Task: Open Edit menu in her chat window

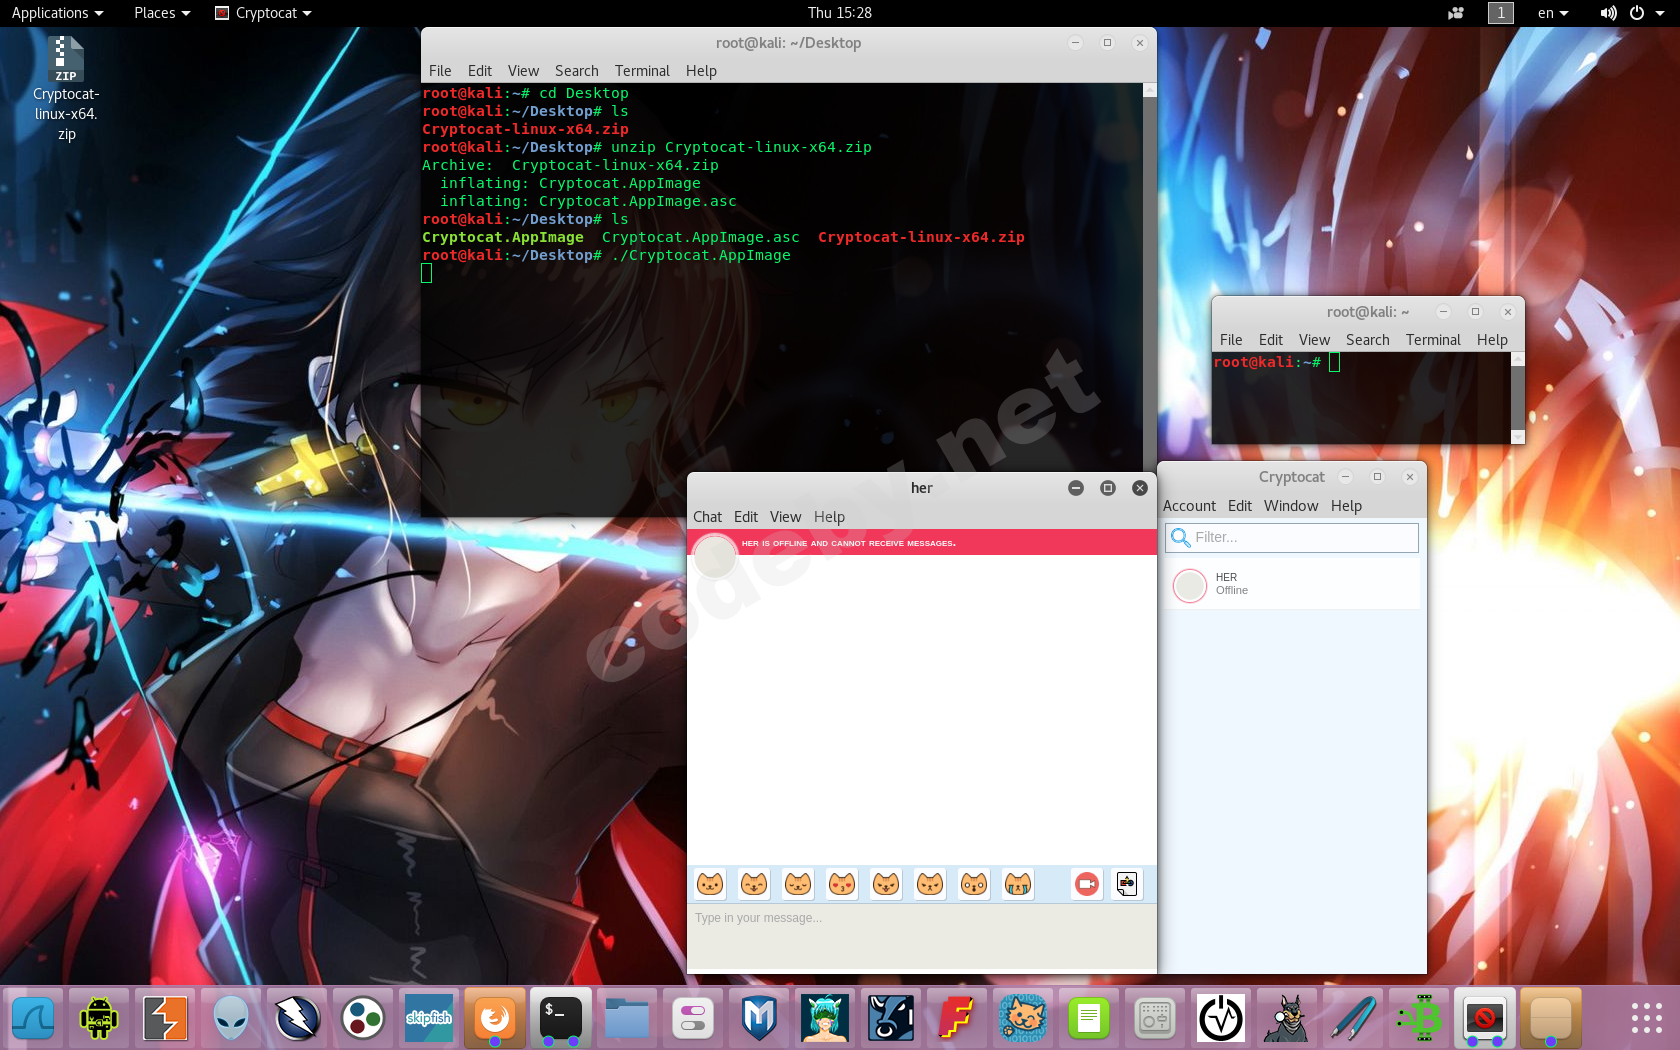Action: pyautogui.click(x=746, y=517)
